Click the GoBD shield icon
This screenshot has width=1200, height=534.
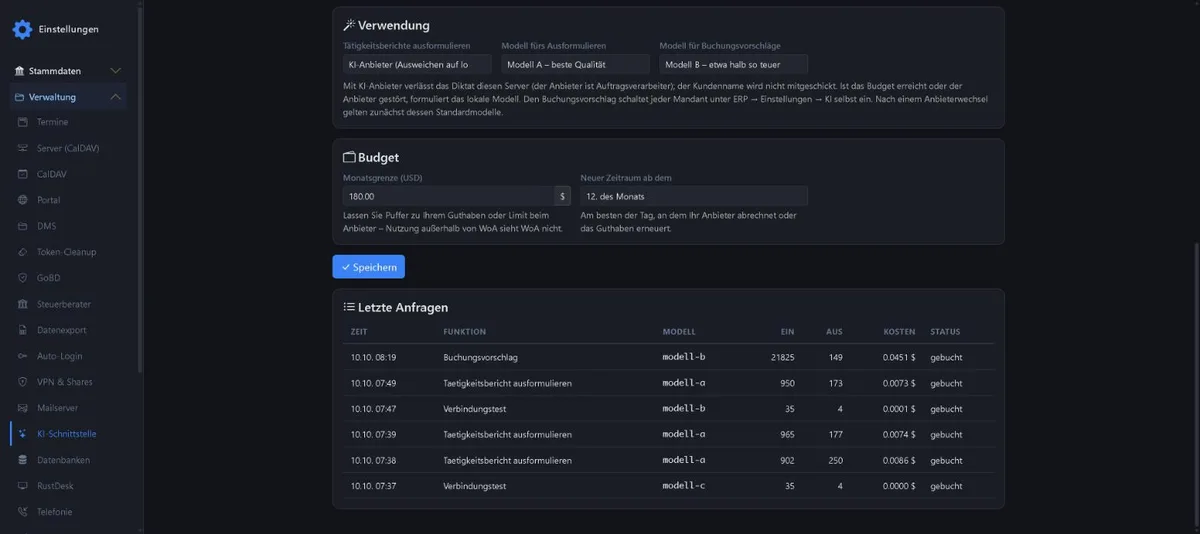[24, 278]
